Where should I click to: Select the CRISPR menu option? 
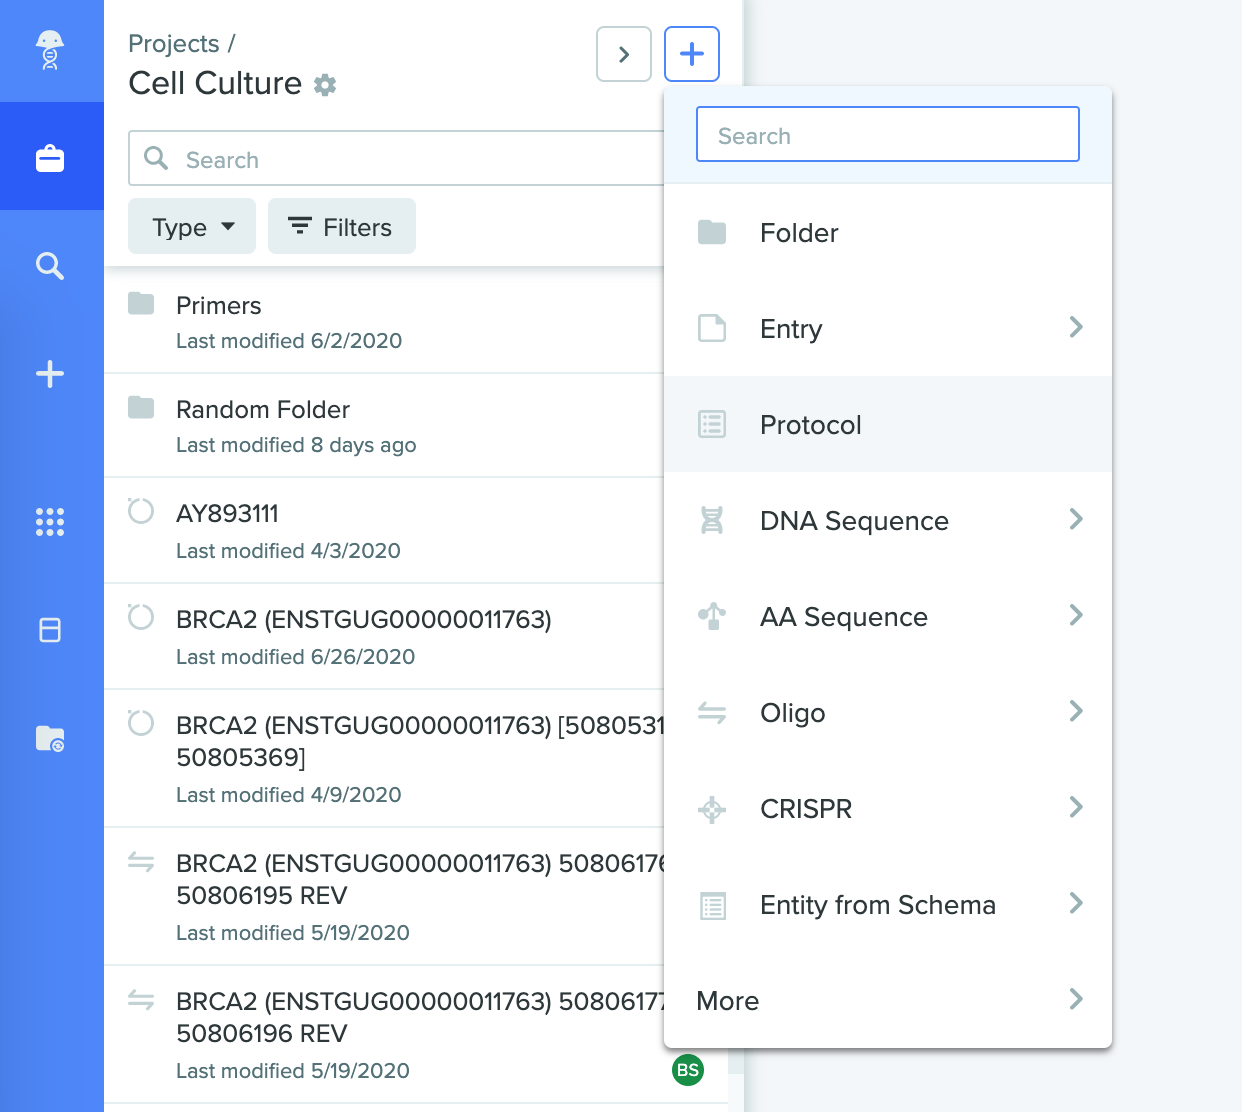click(806, 809)
